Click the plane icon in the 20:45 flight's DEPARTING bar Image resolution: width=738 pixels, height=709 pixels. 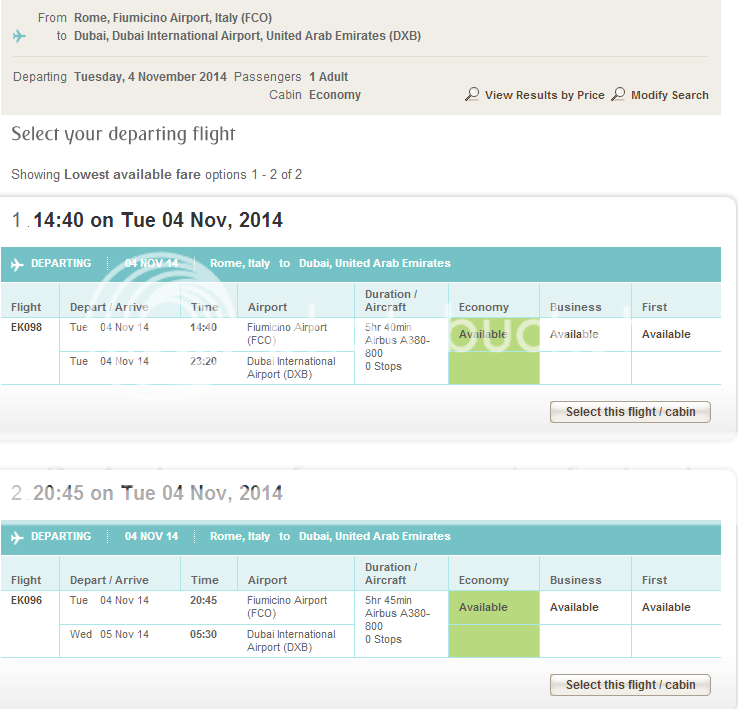click(x=17, y=537)
